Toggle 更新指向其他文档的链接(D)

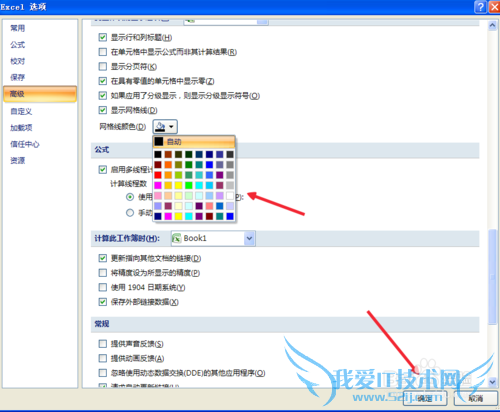coord(103,258)
